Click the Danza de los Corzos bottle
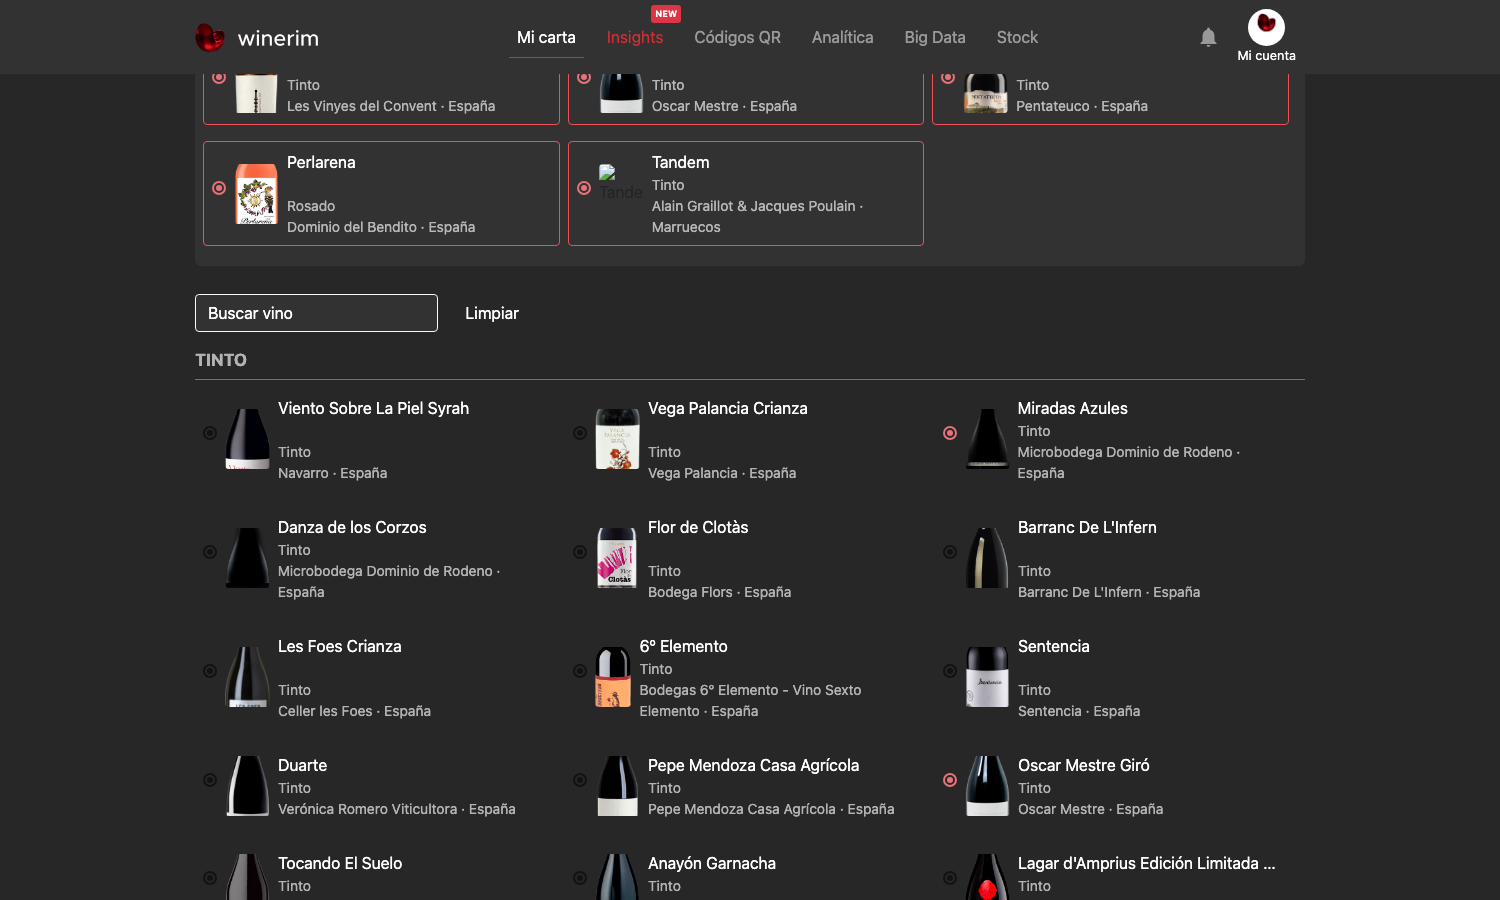Screen dimensions: 1500x900 [247, 558]
